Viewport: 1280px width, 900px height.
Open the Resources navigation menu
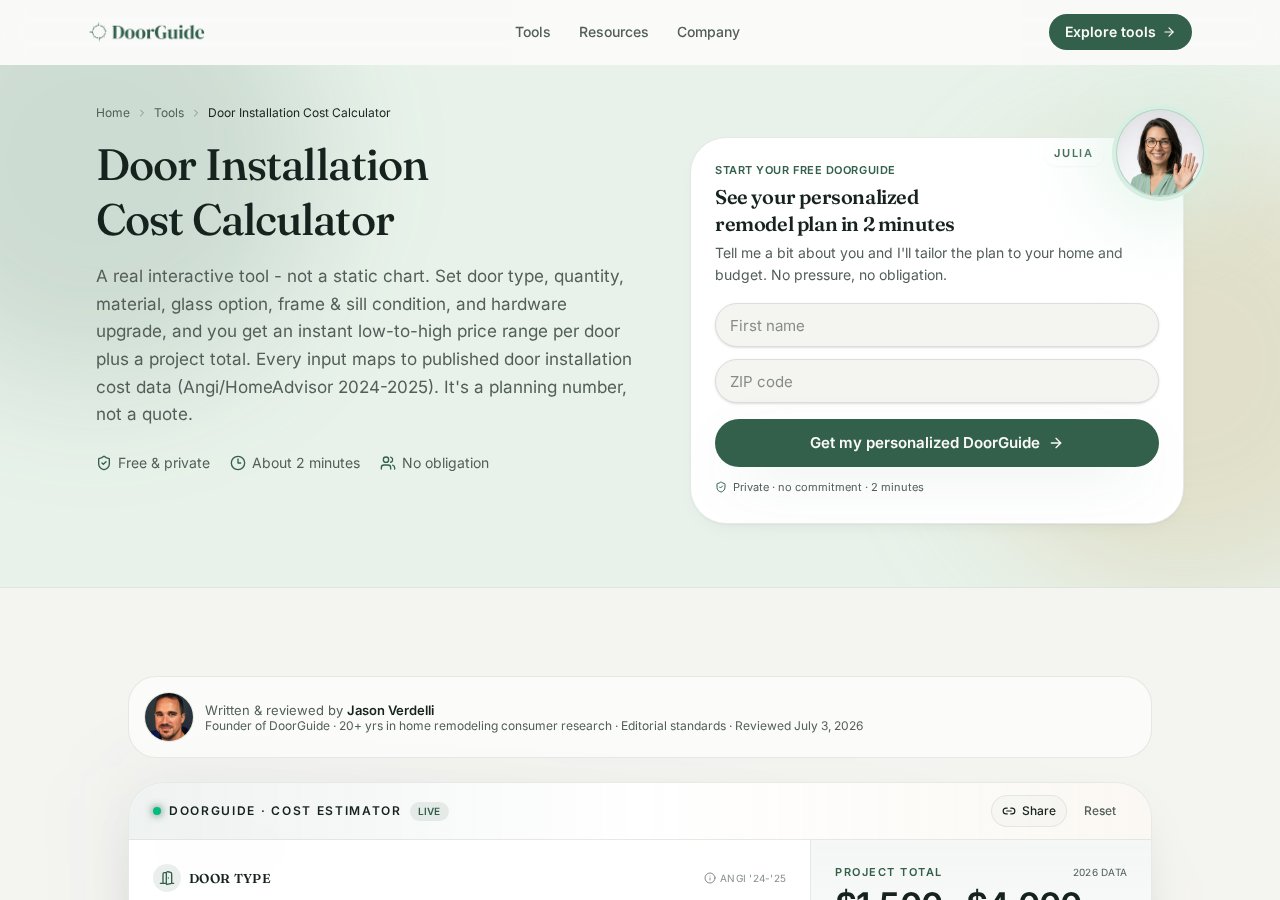pos(613,32)
